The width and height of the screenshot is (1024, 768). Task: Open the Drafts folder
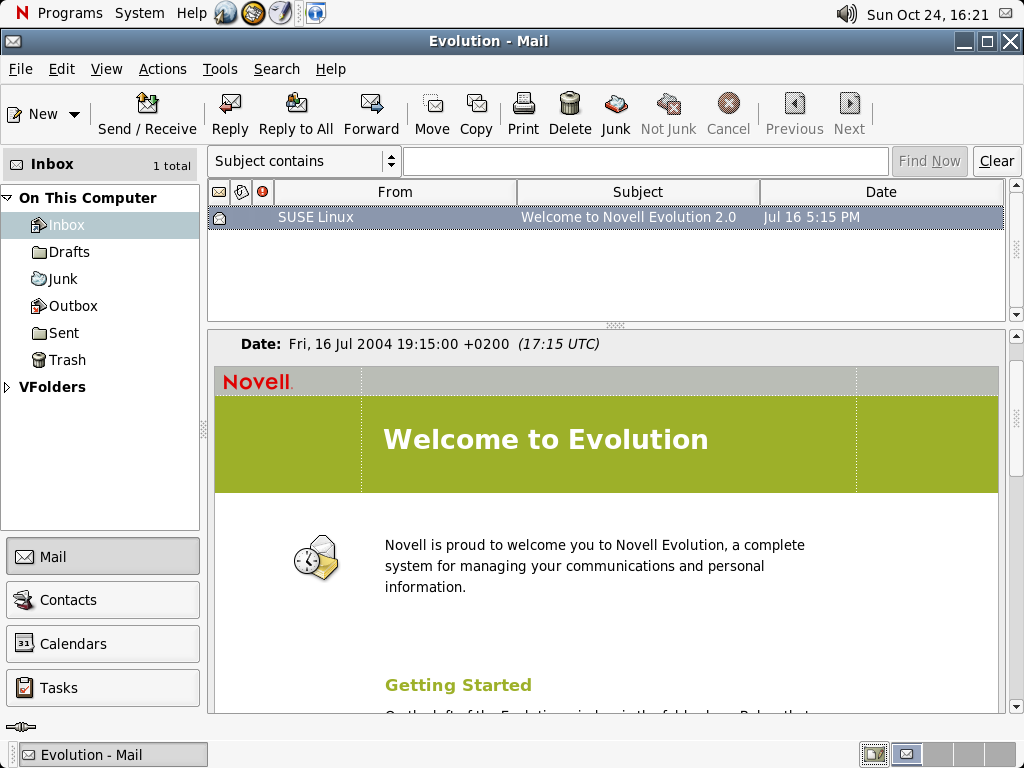tap(61, 252)
